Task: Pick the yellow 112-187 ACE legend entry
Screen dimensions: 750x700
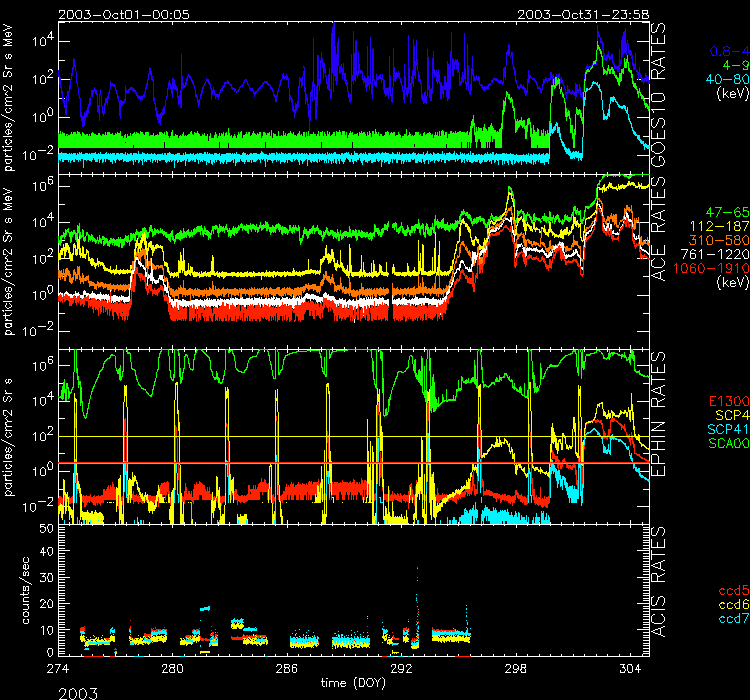Action: coord(718,227)
